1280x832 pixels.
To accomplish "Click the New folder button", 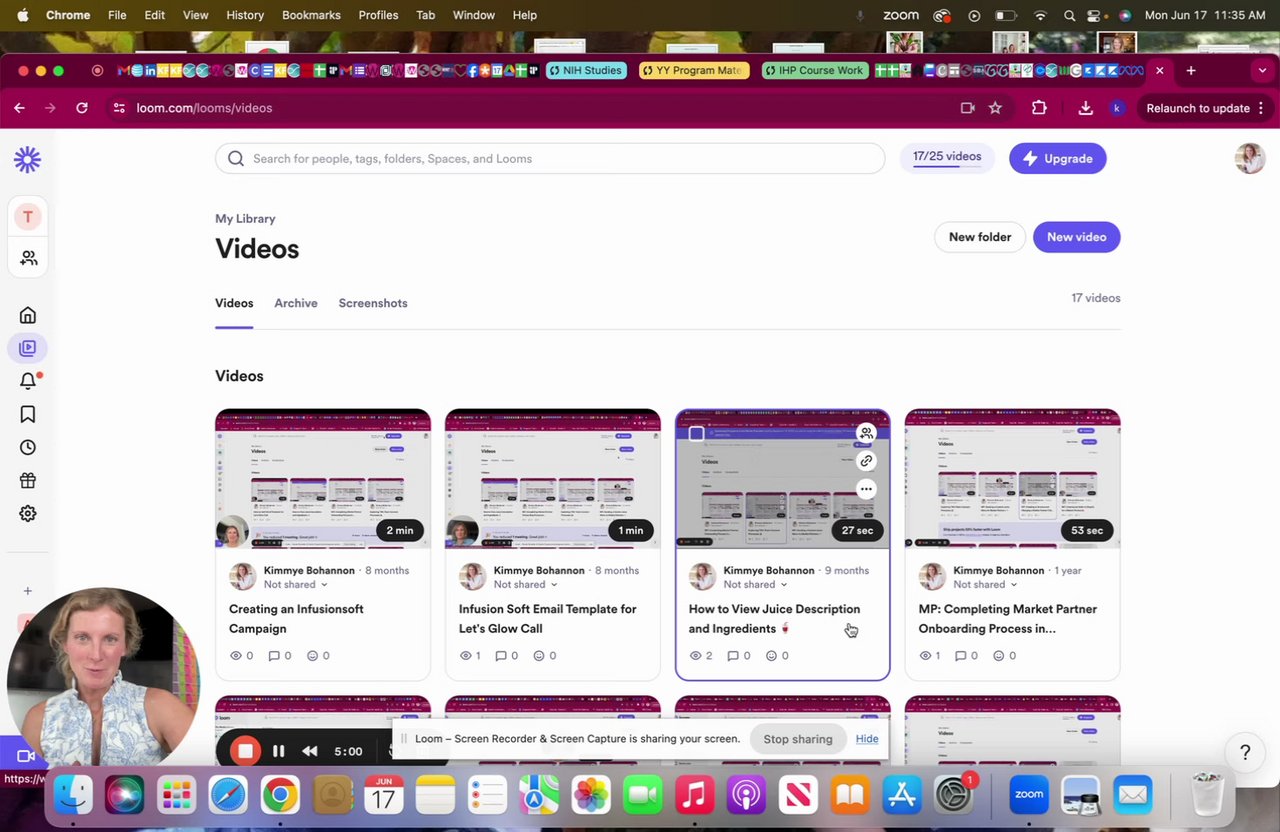I will pyautogui.click(x=980, y=237).
